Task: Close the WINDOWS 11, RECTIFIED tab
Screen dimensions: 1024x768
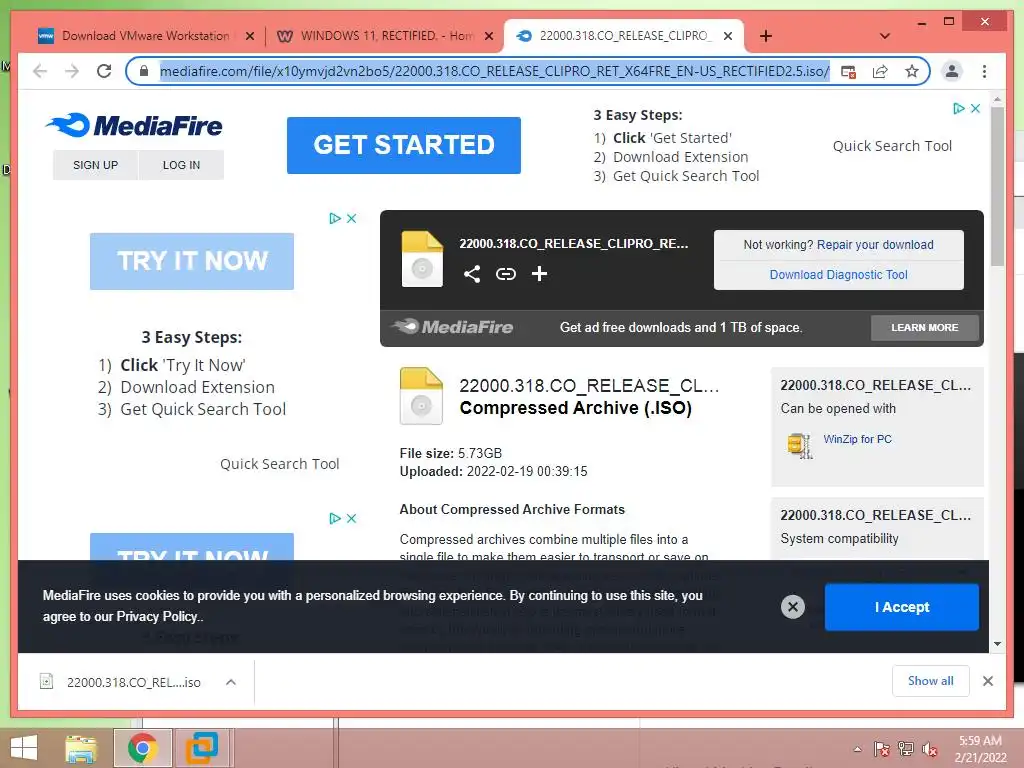Action: pos(488,36)
